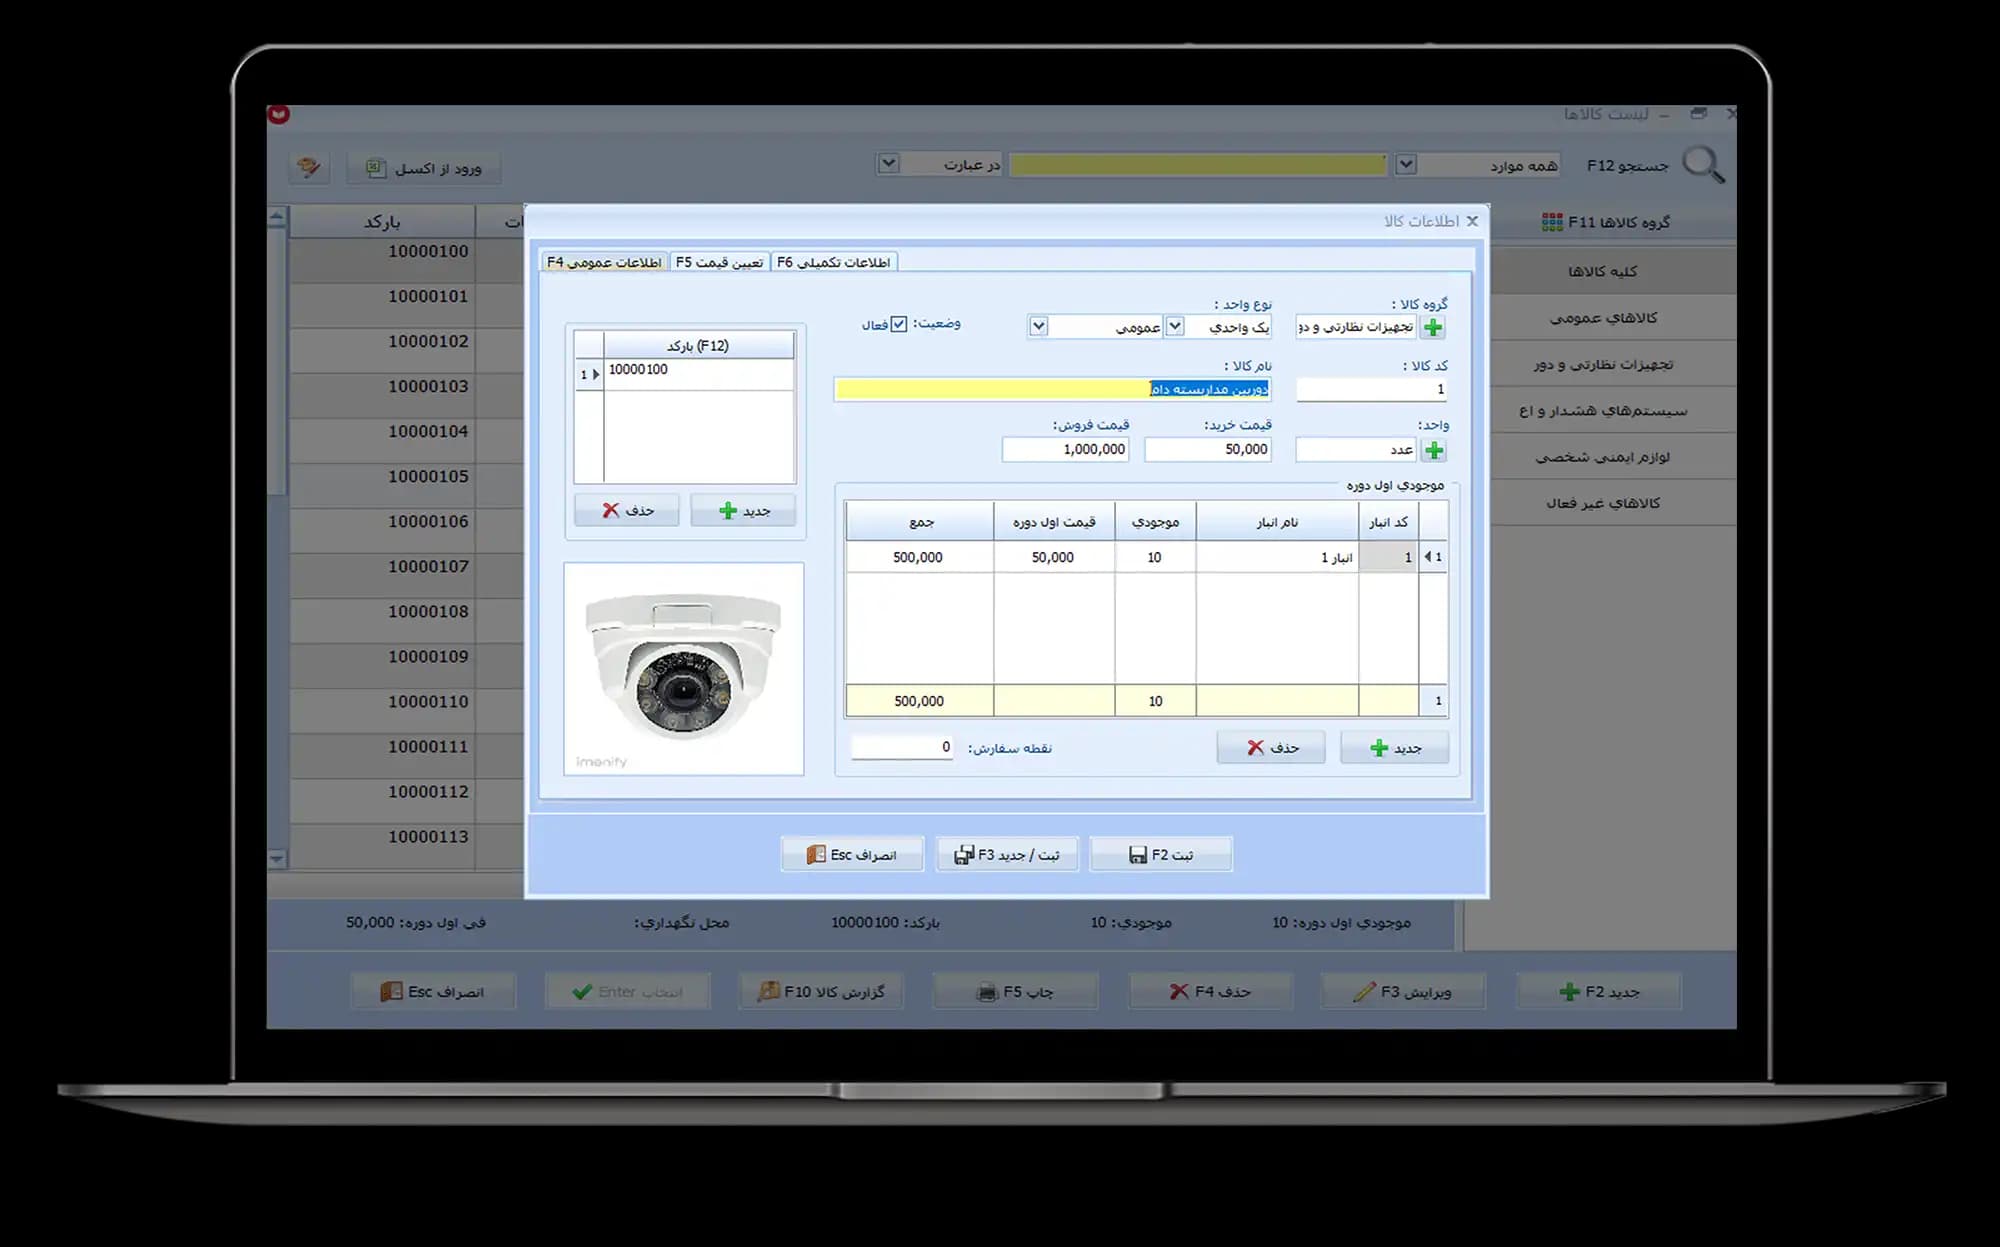
Task: Expand the general category dropdown
Action: 1038,326
